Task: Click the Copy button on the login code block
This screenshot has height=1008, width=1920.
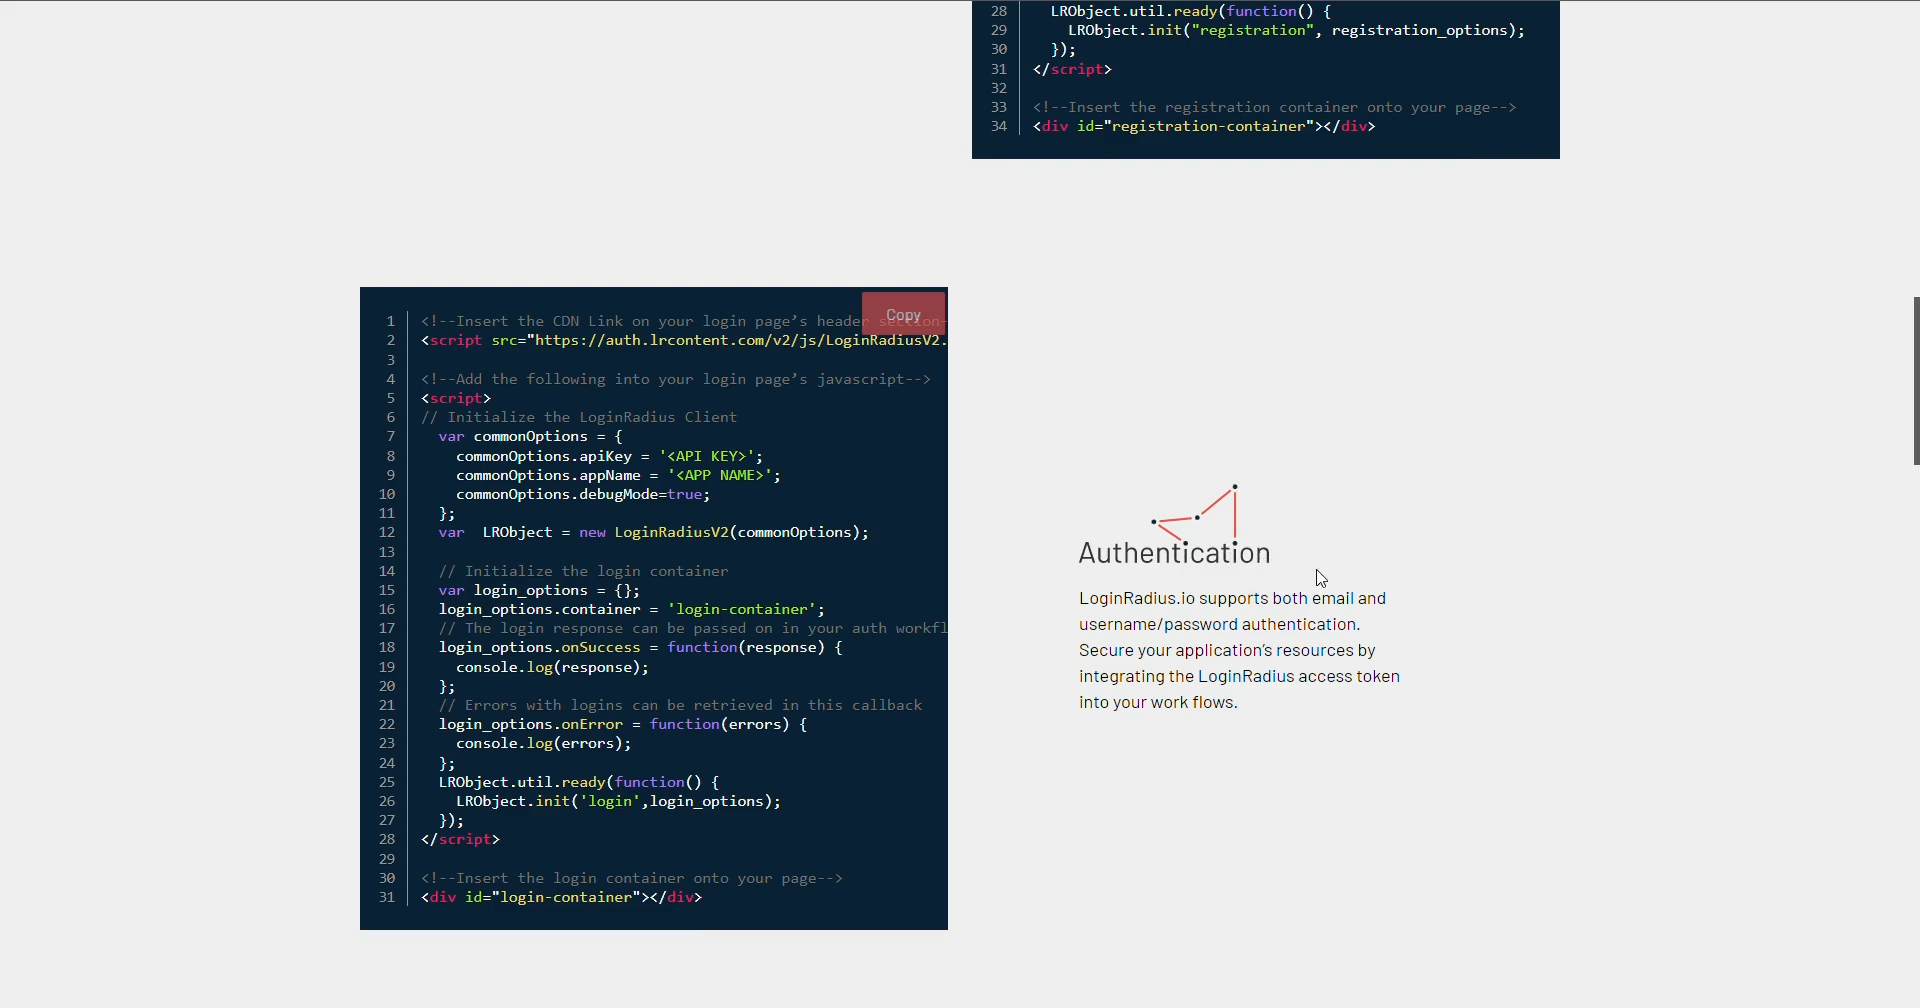Action: (x=903, y=314)
